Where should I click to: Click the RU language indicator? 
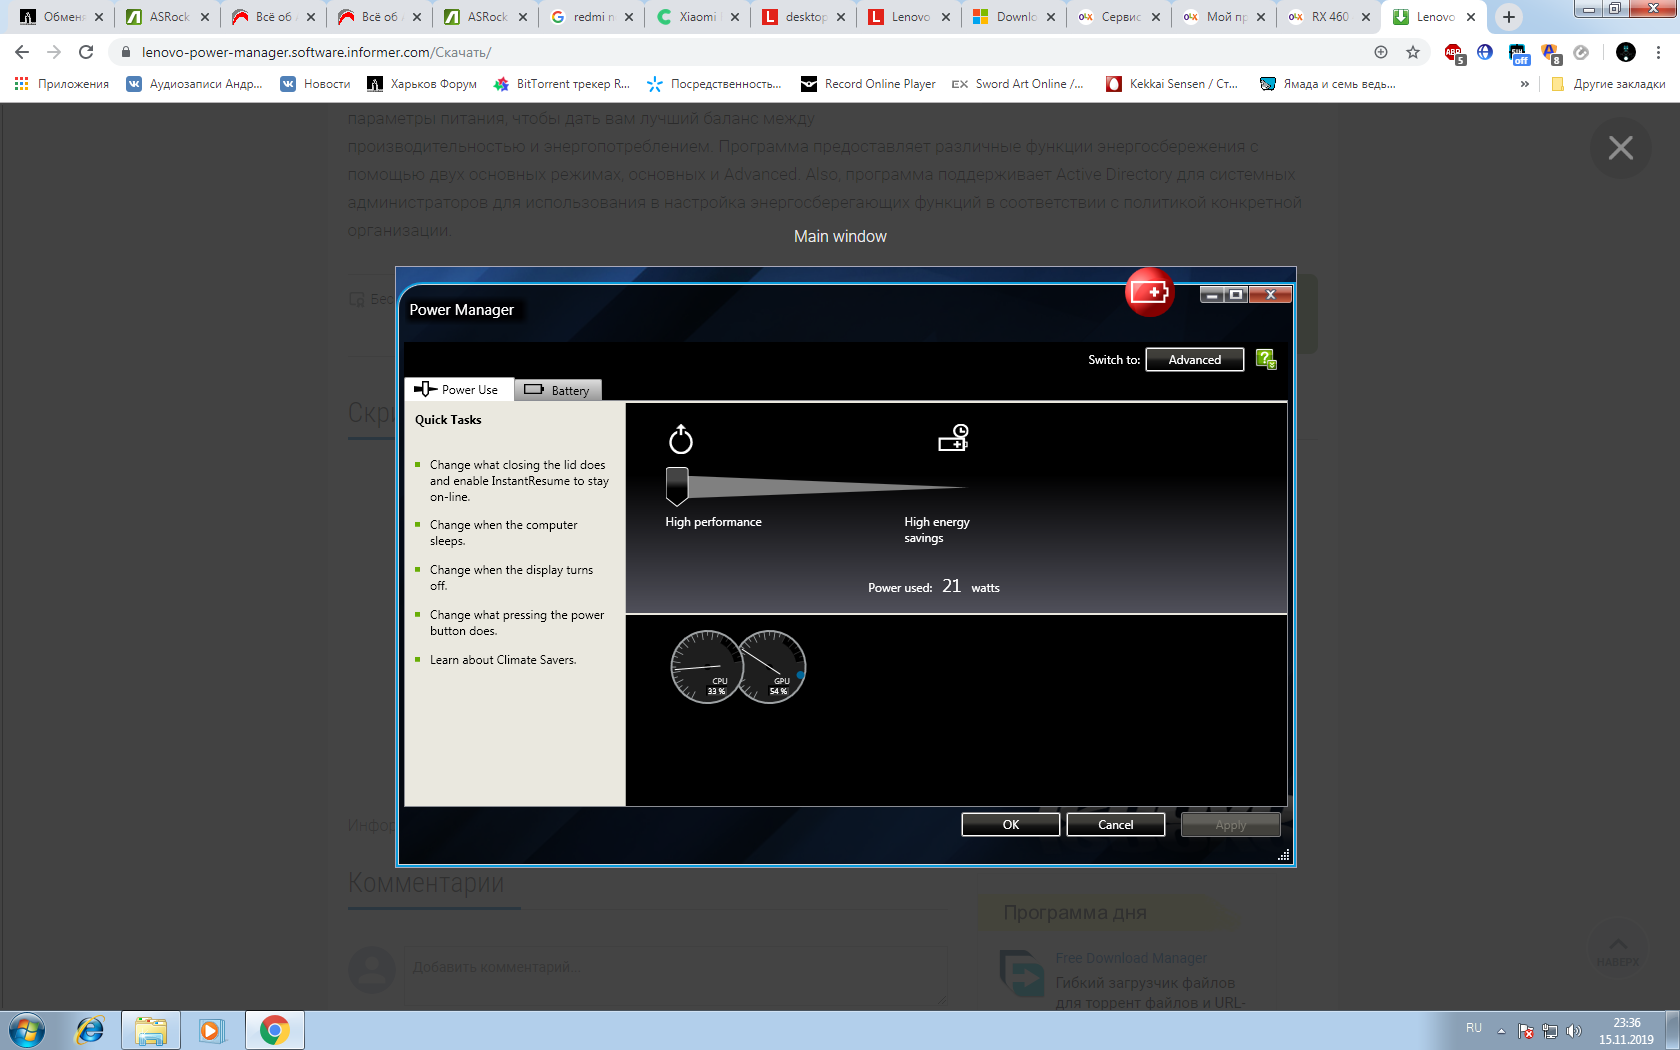coord(1474,1028)
